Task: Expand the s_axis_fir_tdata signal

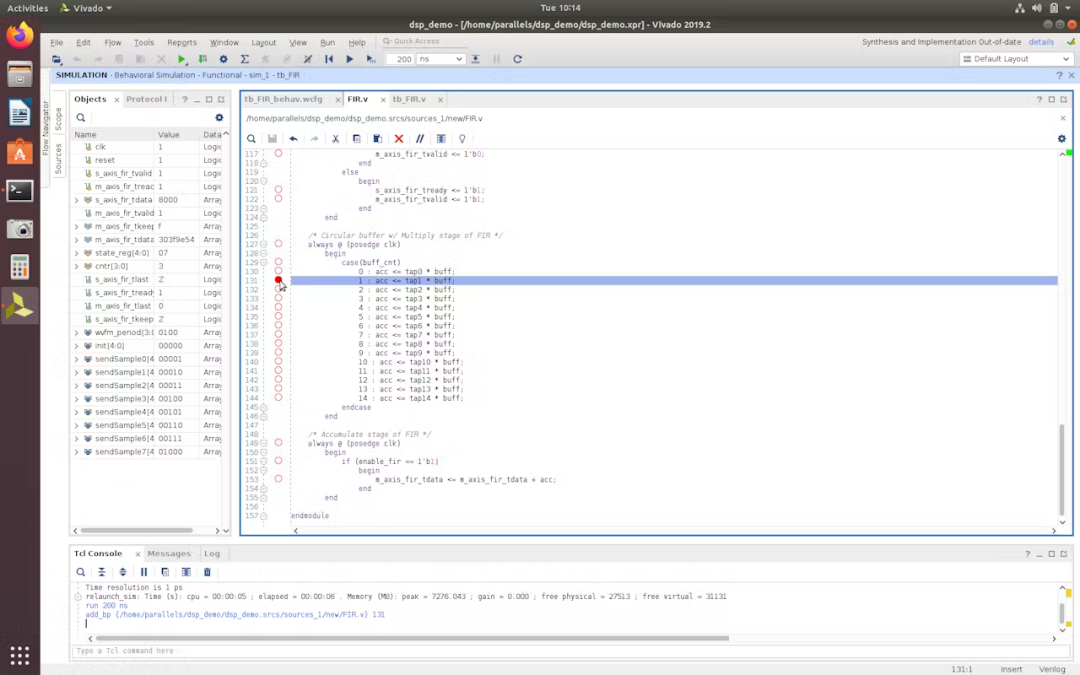Action: pyautogui.click(x=77, y=200)
